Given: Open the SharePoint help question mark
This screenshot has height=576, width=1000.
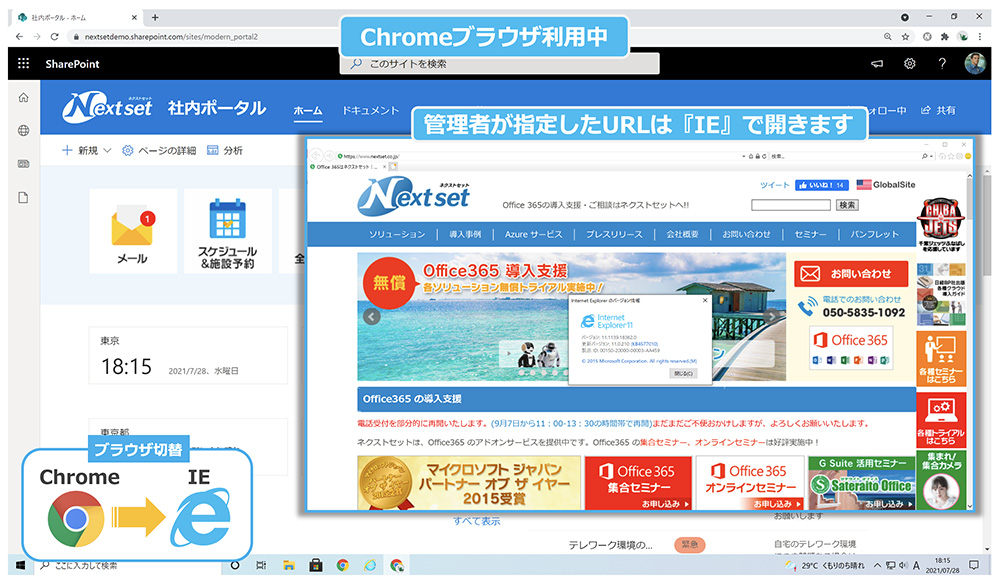Looking at the screenshot, I should point(942,63).
